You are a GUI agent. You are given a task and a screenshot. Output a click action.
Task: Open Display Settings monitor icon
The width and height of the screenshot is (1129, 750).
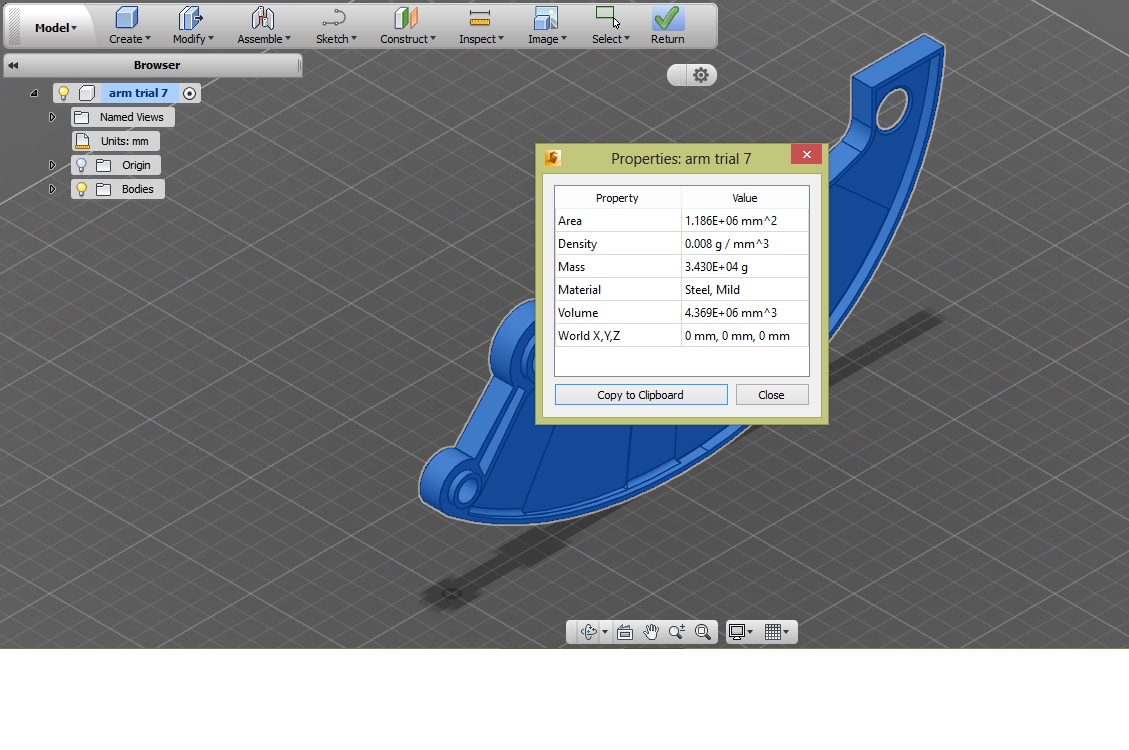pyautogui.click(x=737, y=632)
